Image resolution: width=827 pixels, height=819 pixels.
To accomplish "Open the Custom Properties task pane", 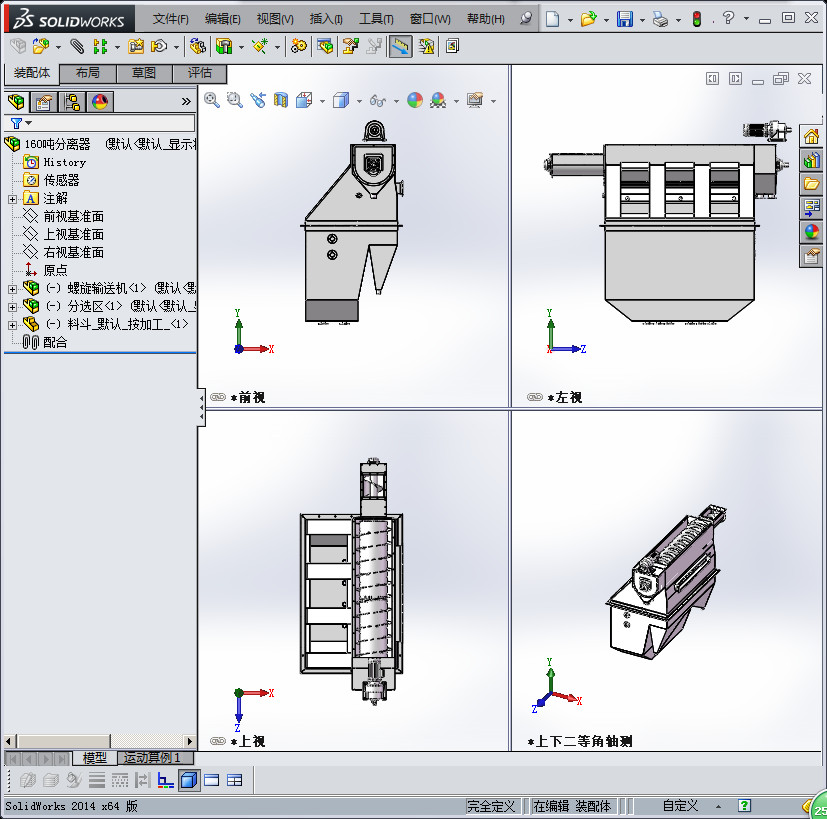I will click(811, 256).
